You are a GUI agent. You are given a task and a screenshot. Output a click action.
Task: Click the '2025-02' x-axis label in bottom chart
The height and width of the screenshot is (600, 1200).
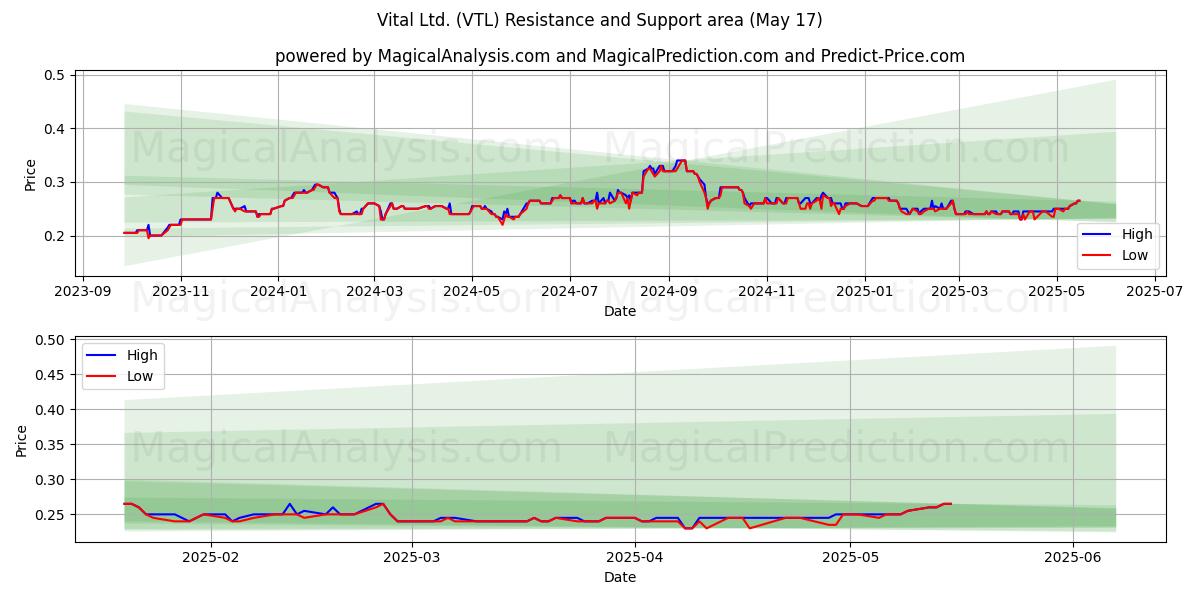pyautogui.click(x=212, y=558)
